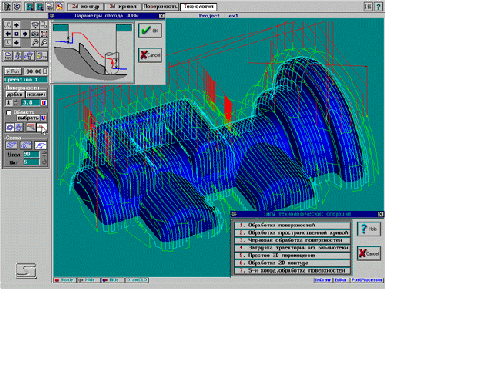Viewport: 500px width, 375px height.
Task: Click the running figure icon in top toolbar
Action: (x=7, y=7)
